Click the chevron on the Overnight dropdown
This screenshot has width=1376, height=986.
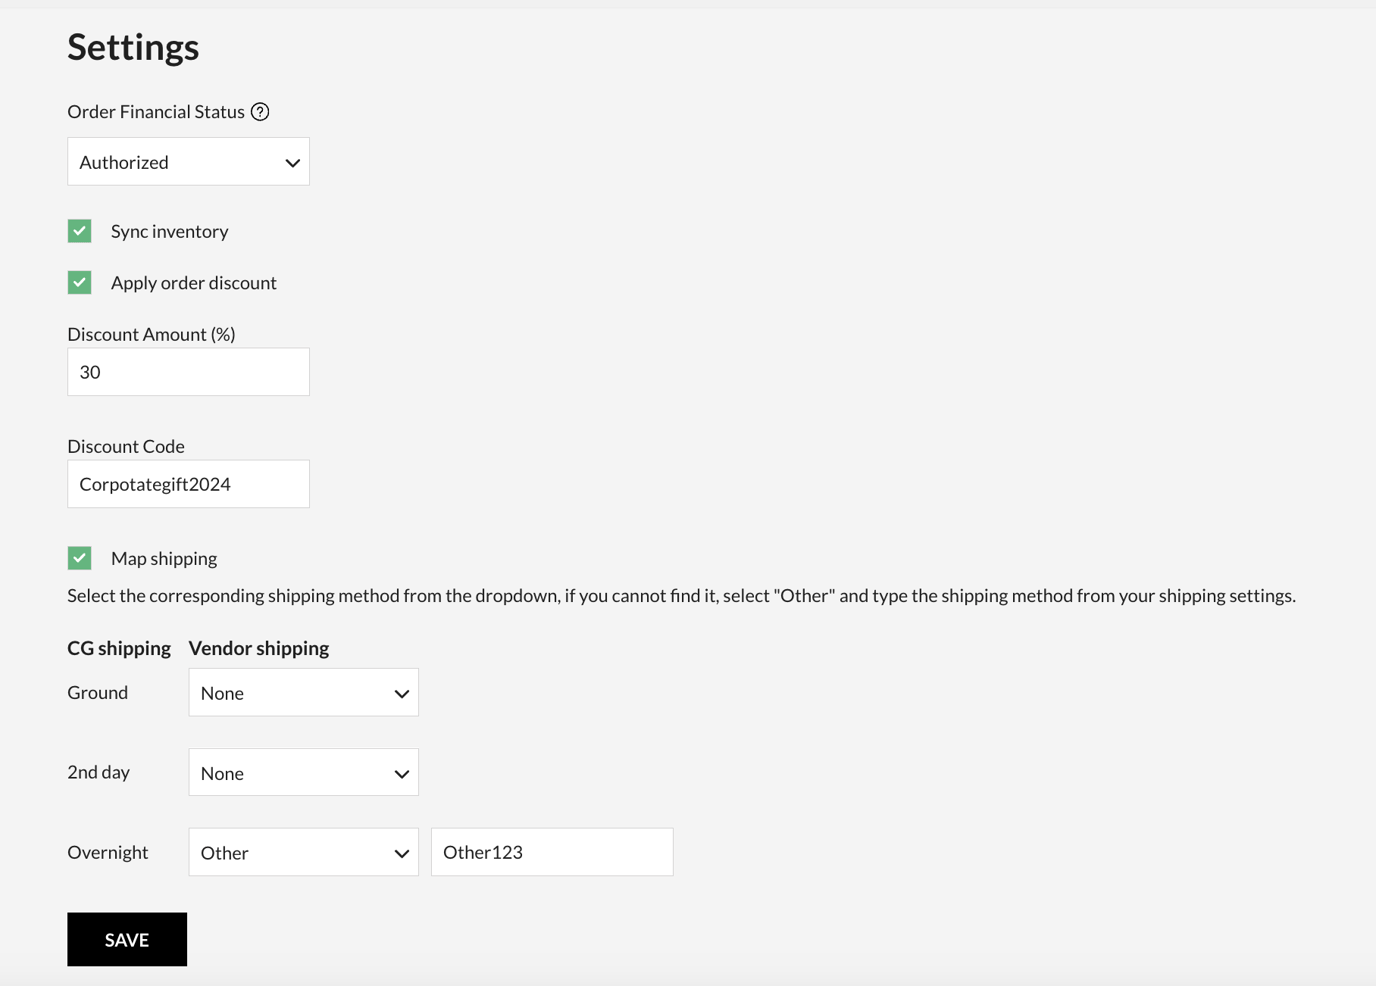point(401,852)
